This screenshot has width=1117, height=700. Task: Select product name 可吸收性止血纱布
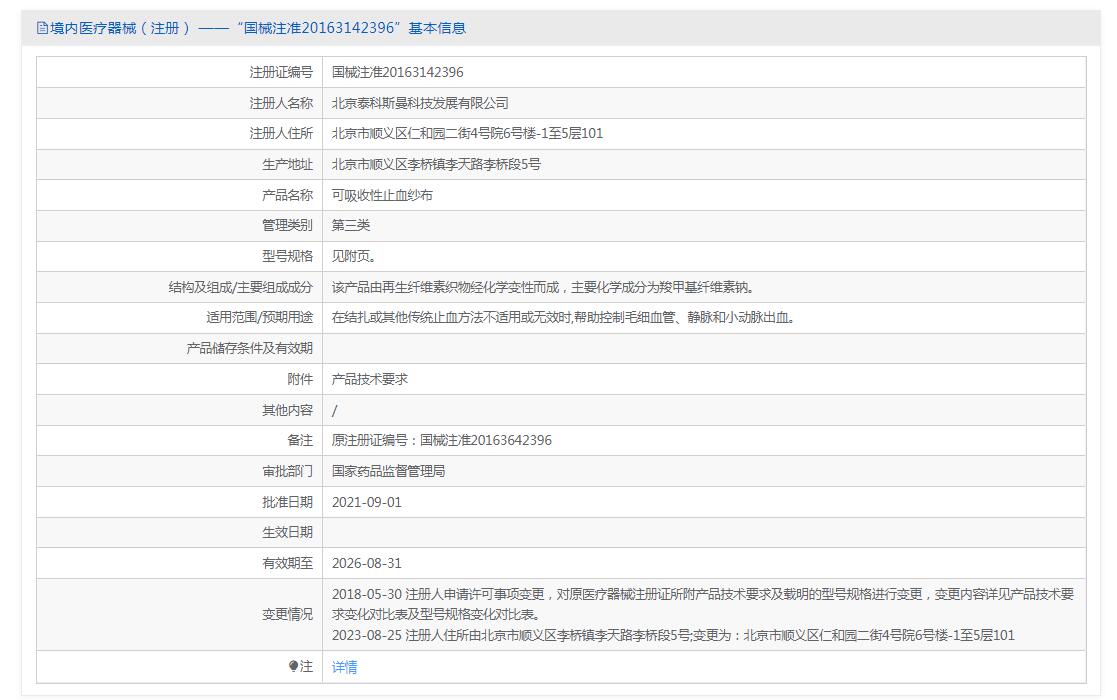click(x=382, y=195)
